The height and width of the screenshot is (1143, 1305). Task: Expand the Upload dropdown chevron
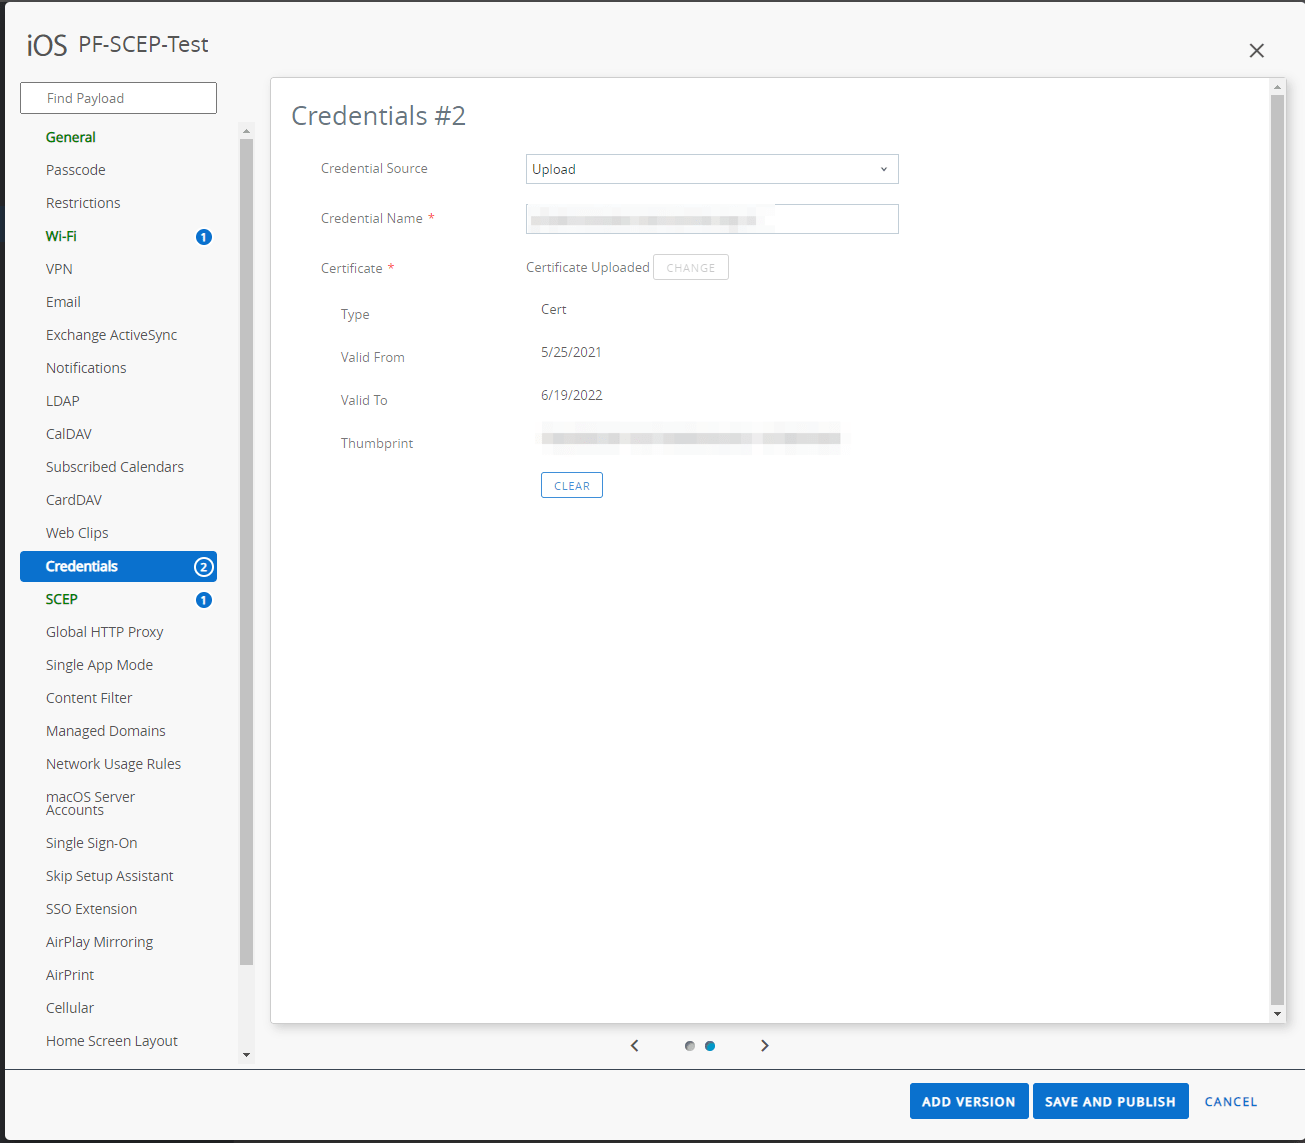tap(883, 169)
